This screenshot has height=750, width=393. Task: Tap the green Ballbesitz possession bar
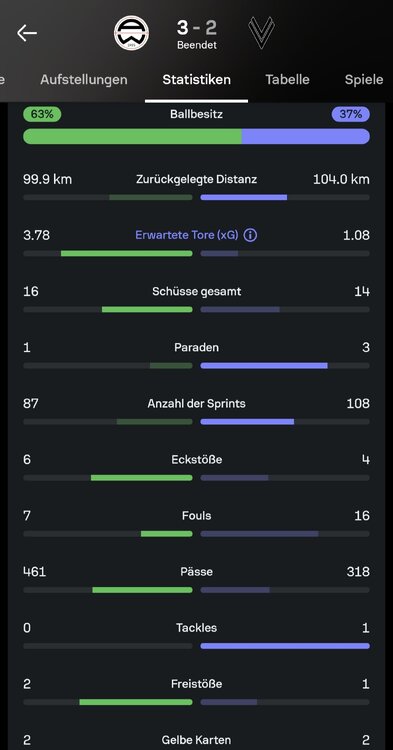point(132,136)
